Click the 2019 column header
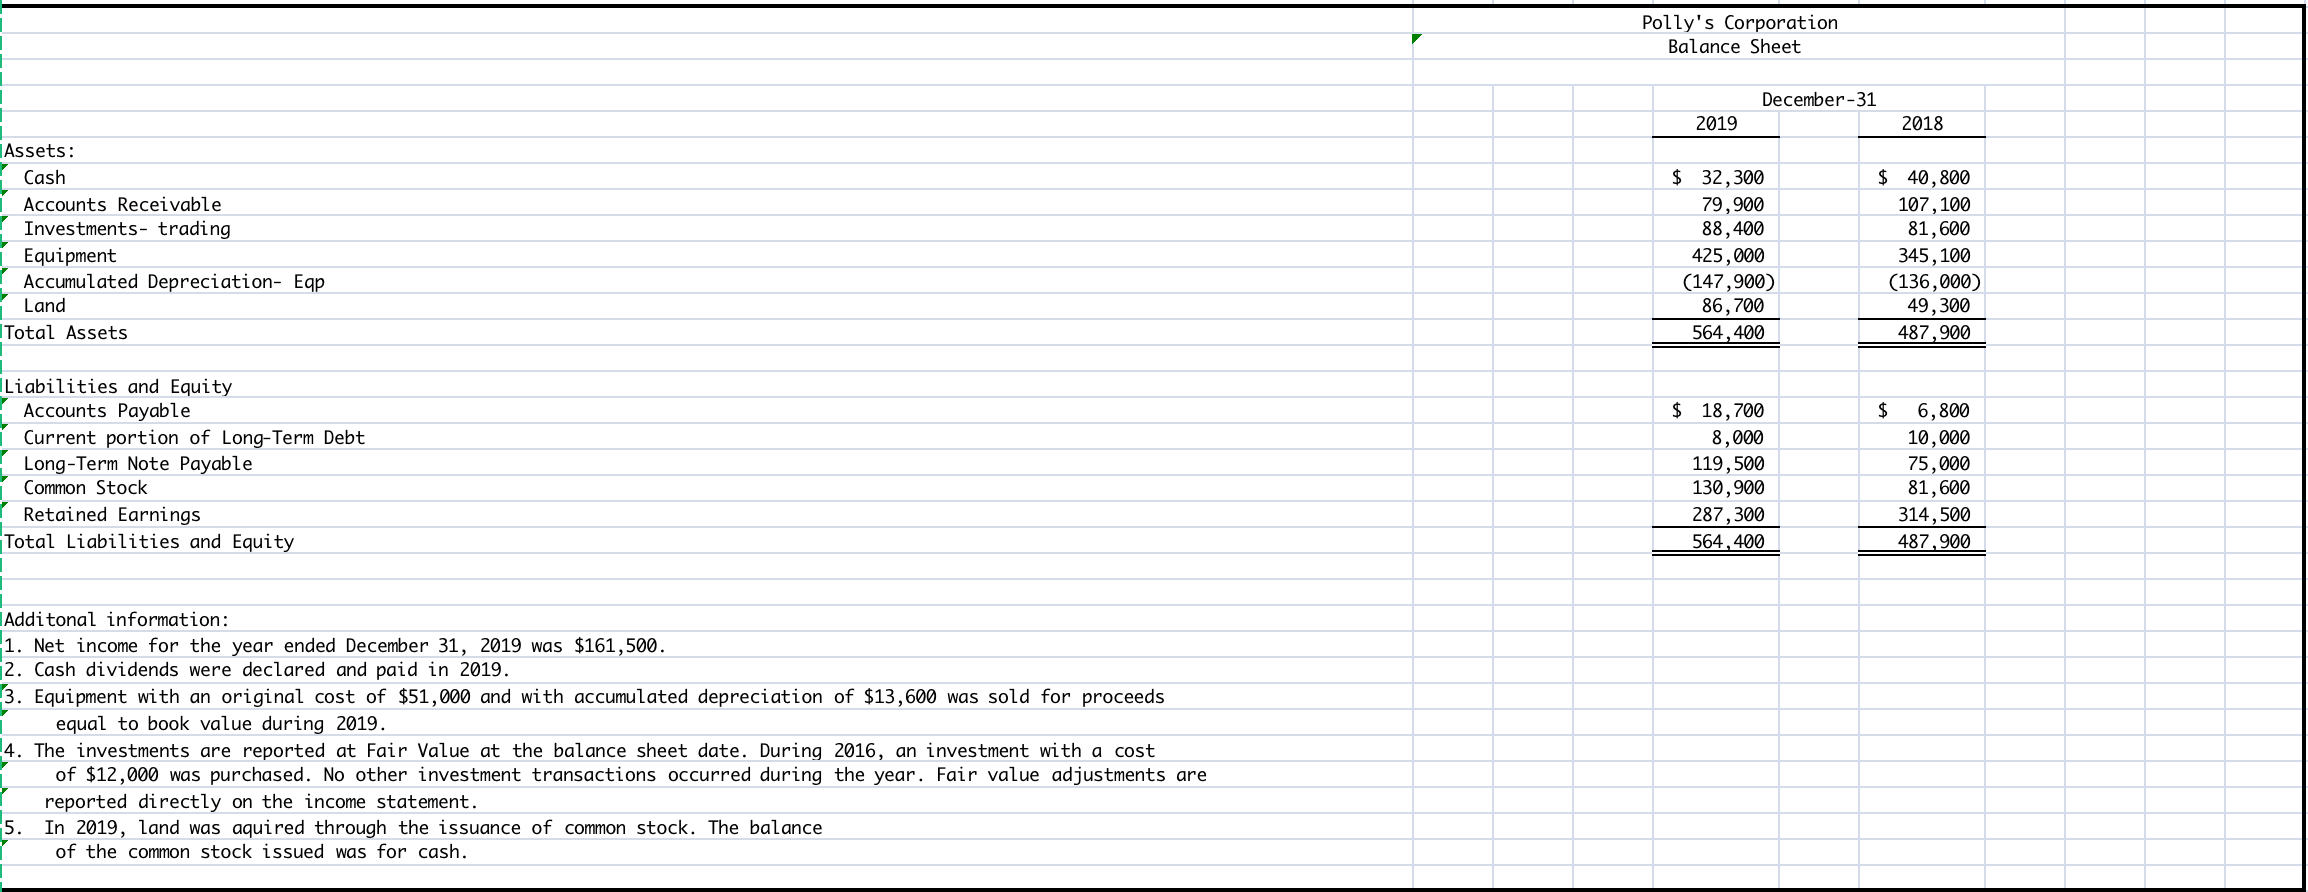The width and height of the screenshot is (2308, 892). (x=1717, y=123)
